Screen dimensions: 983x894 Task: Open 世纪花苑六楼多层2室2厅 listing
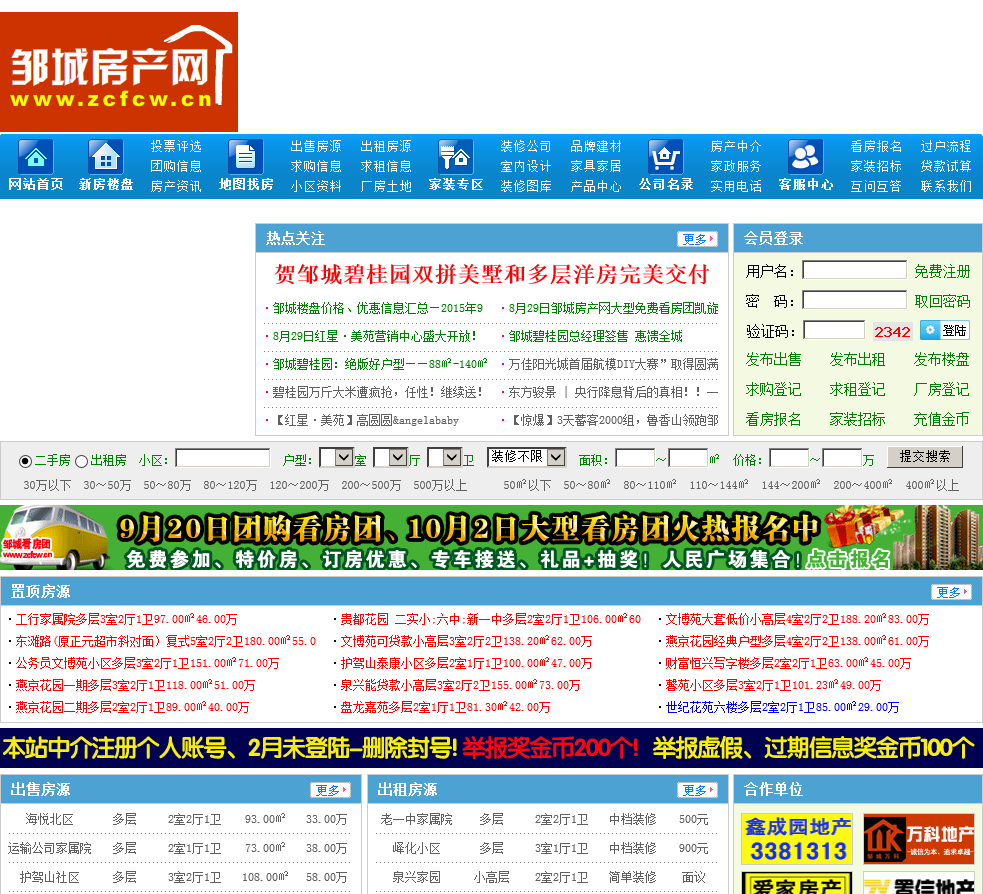pyautogui.click(x=782, y=707)
